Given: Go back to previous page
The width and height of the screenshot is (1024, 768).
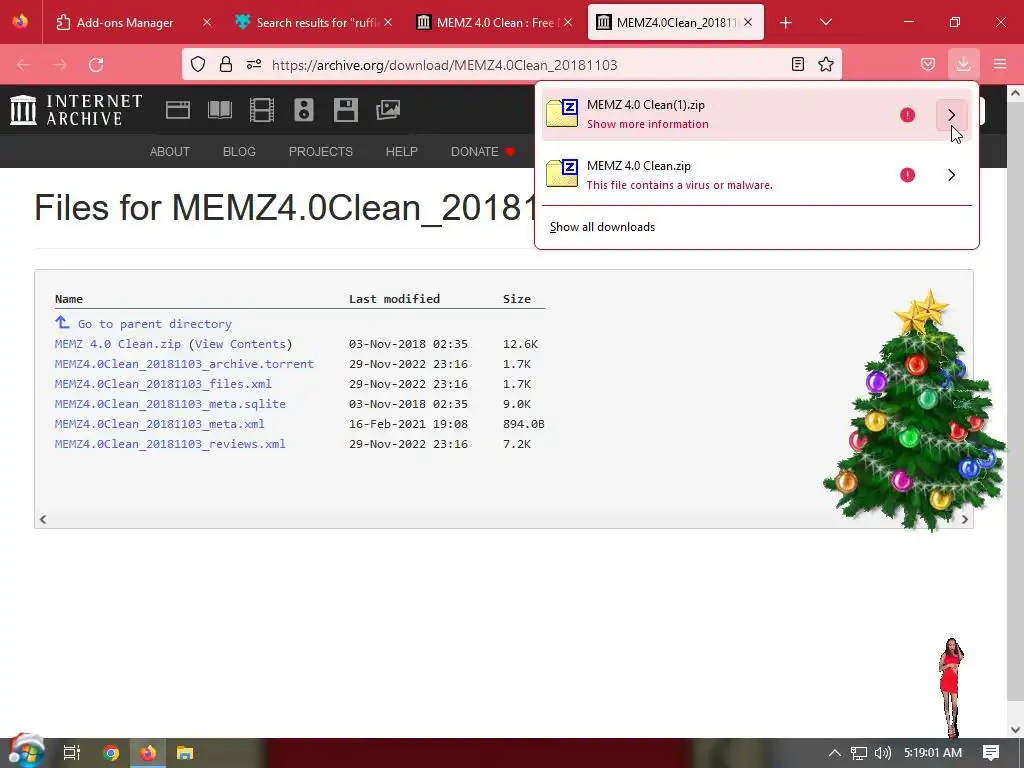Looking at the screenshot, I should point(24,65).
